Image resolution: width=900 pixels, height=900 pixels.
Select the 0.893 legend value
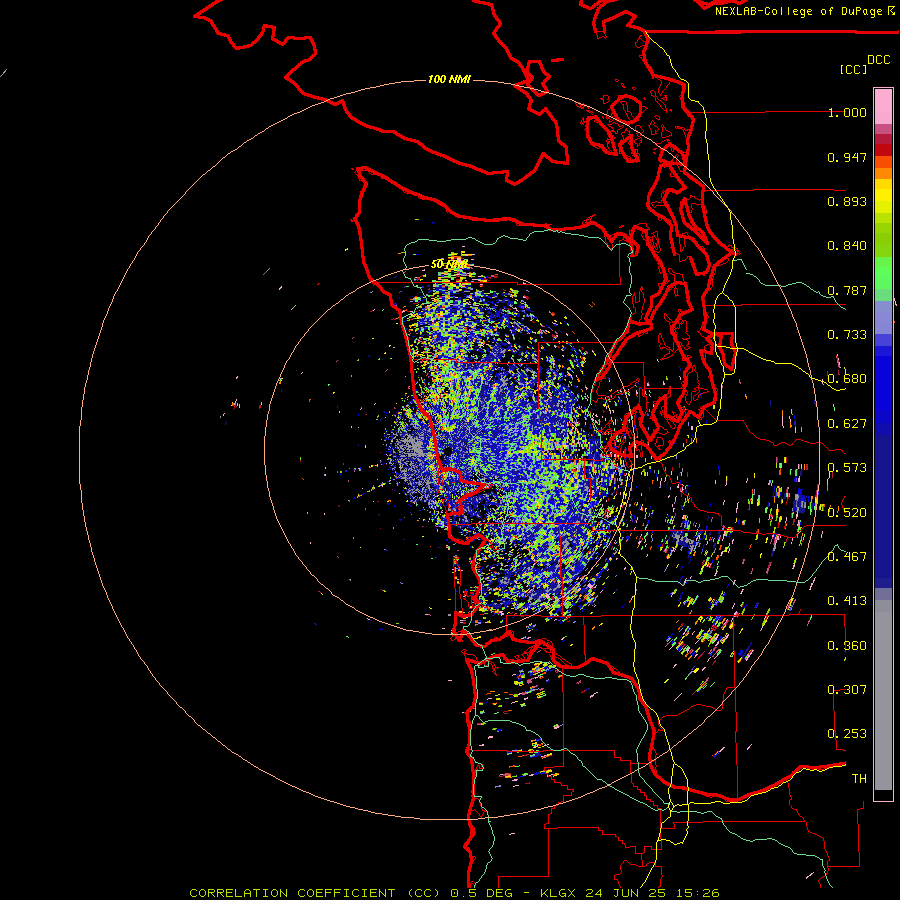point(847,201)
